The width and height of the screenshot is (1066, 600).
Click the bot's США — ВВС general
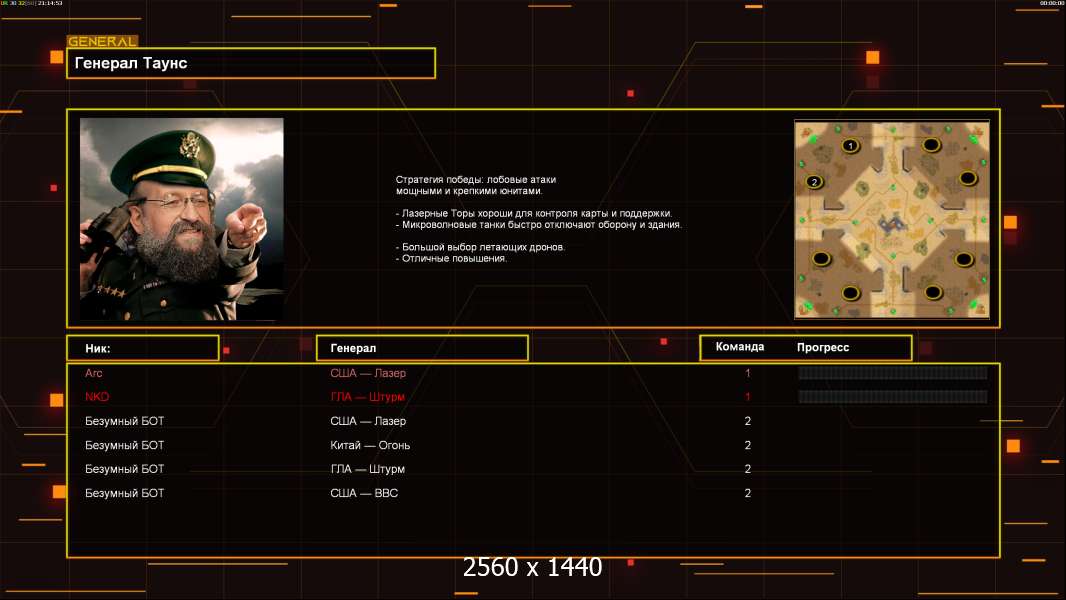click(x=364, y=493)
